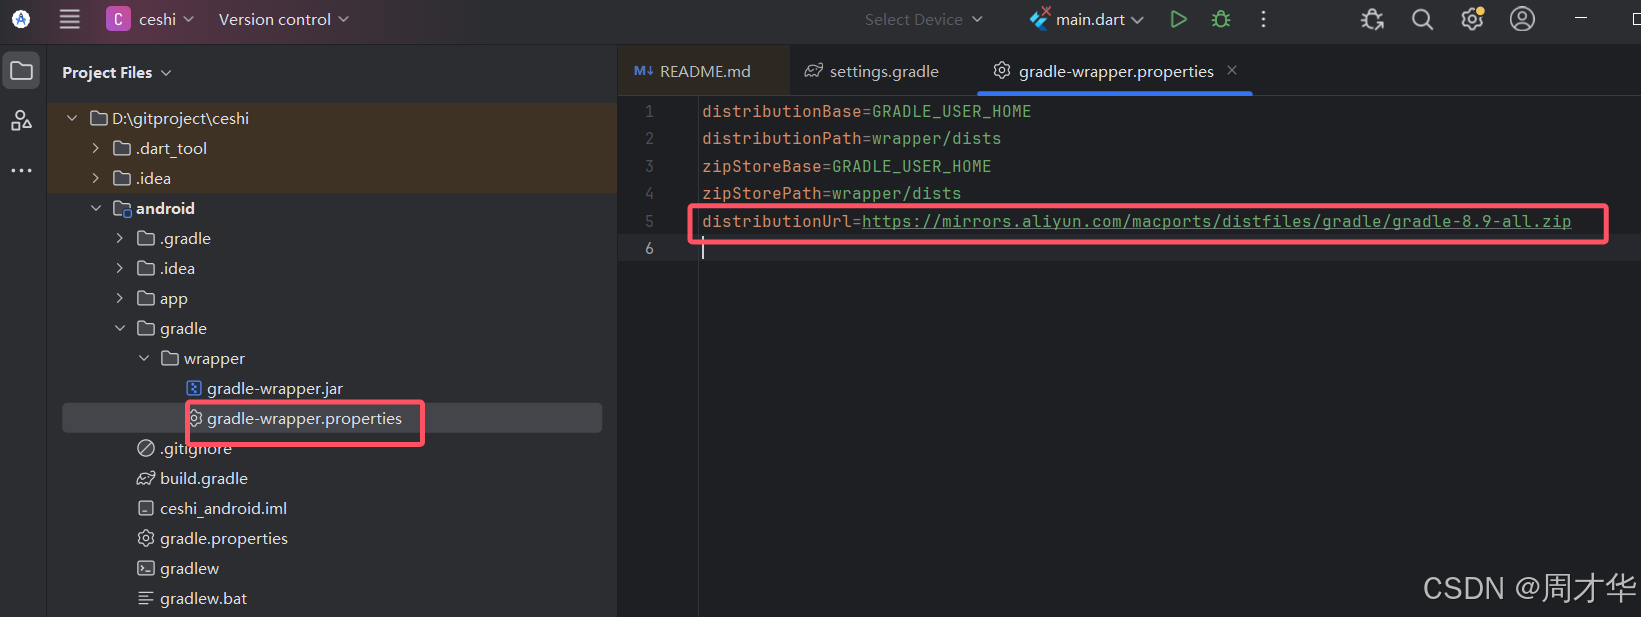Open Search Everywhere magnifier icon

click(x=1422, y=19)
